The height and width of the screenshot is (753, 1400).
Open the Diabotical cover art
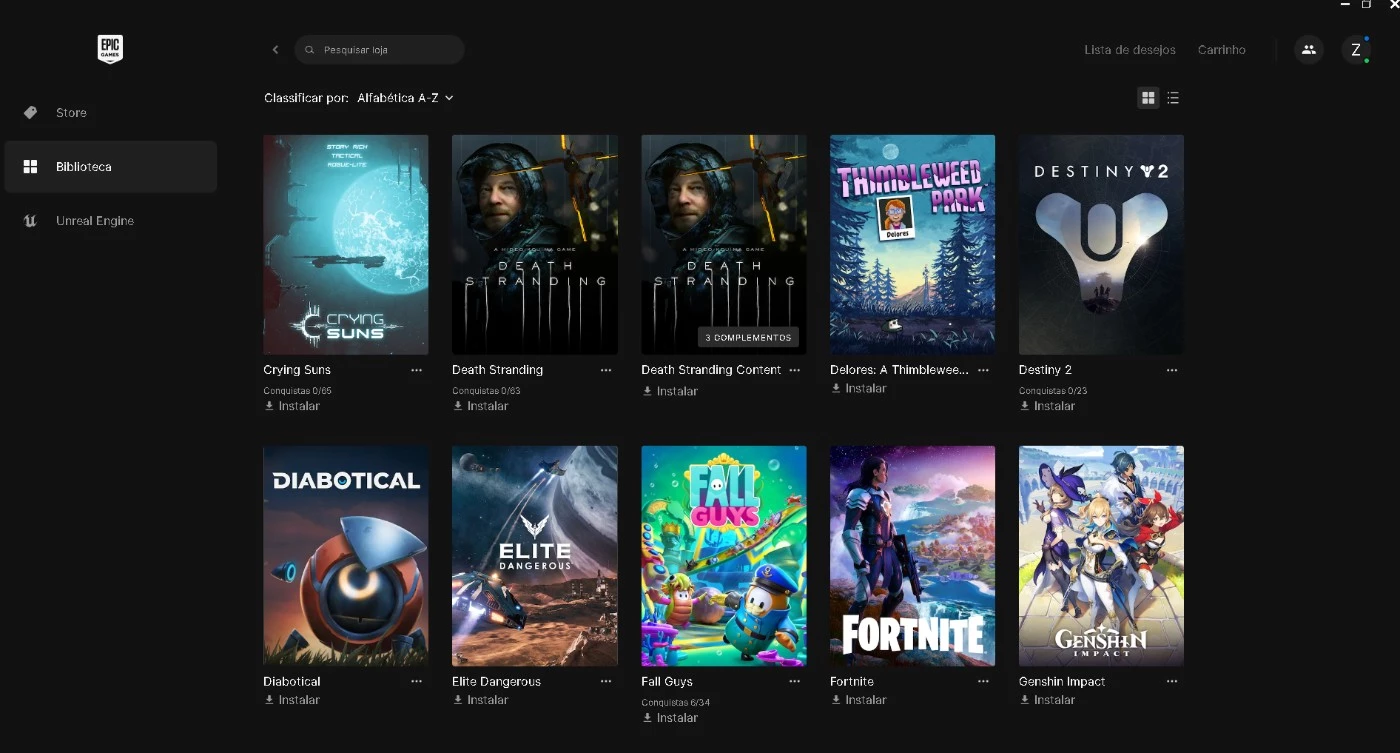[x=346, y=556]
